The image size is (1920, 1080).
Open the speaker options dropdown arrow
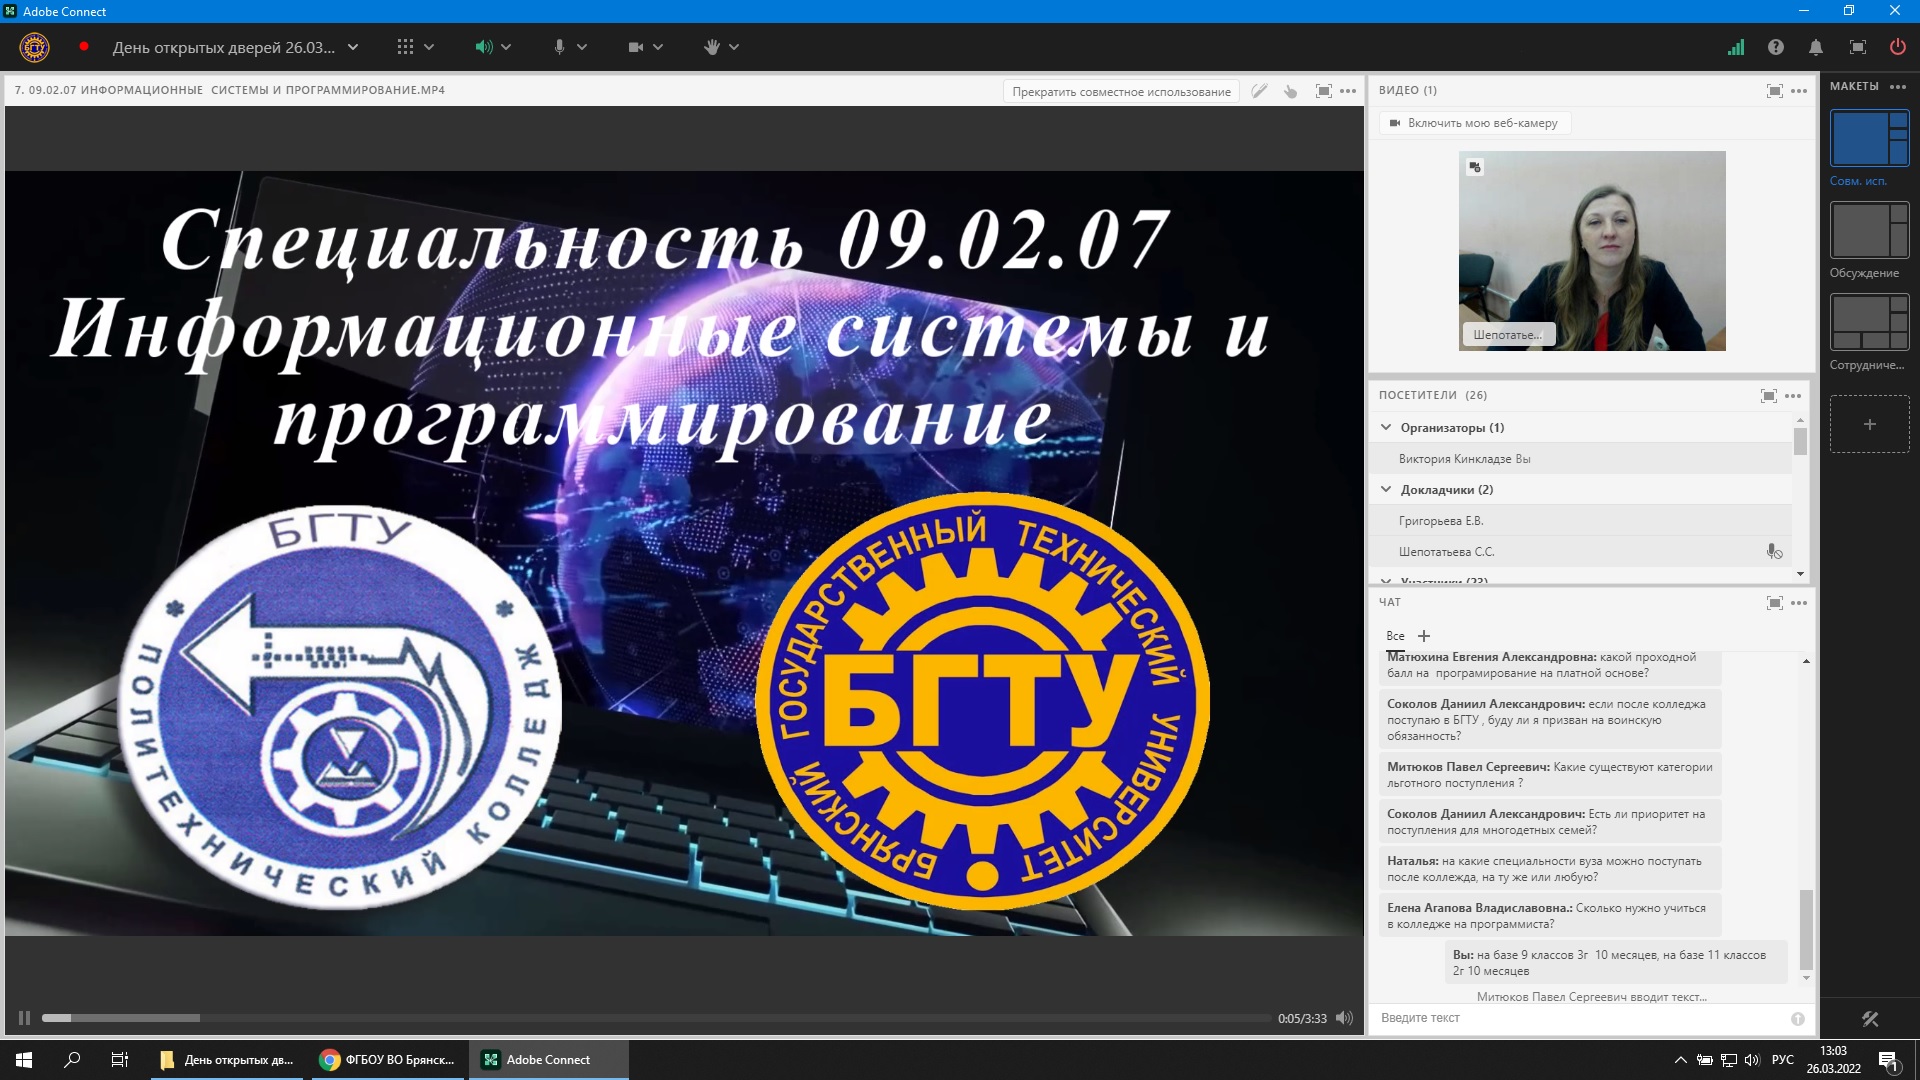pyautogui.click(x=506, y=47)
